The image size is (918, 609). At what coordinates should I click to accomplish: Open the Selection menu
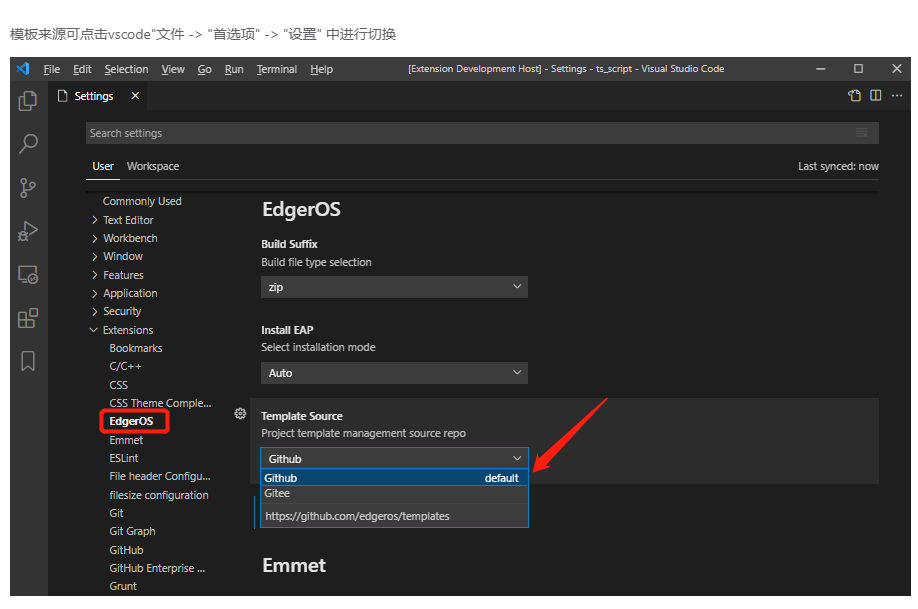click(126, 69)
